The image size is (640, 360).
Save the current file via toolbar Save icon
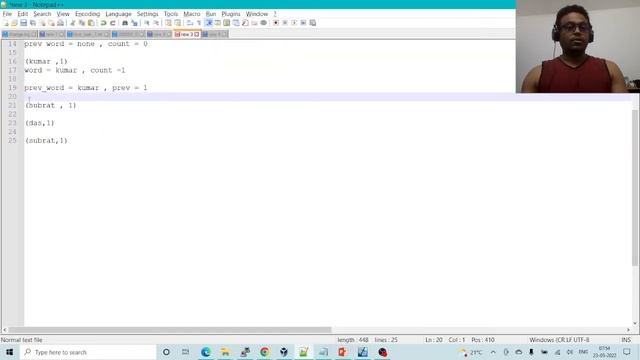click(x=24, y=23)
